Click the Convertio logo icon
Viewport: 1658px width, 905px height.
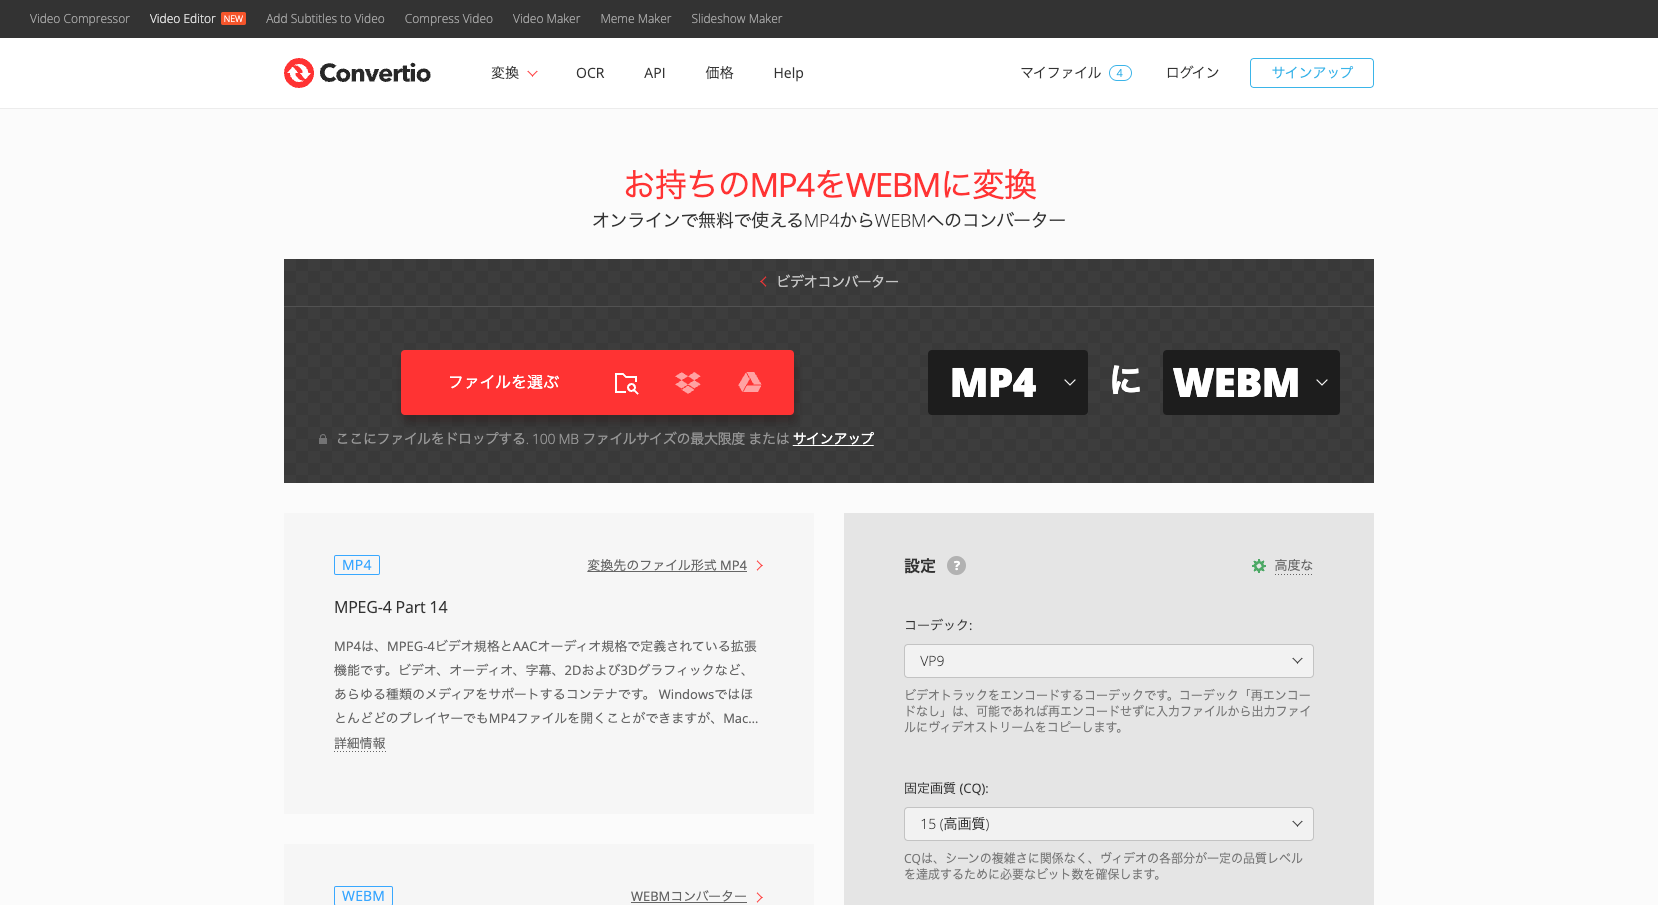coord(299,73)
